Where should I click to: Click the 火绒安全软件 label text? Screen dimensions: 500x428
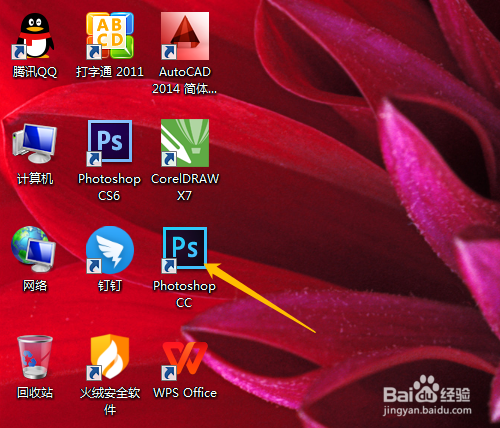coord(110,401)
